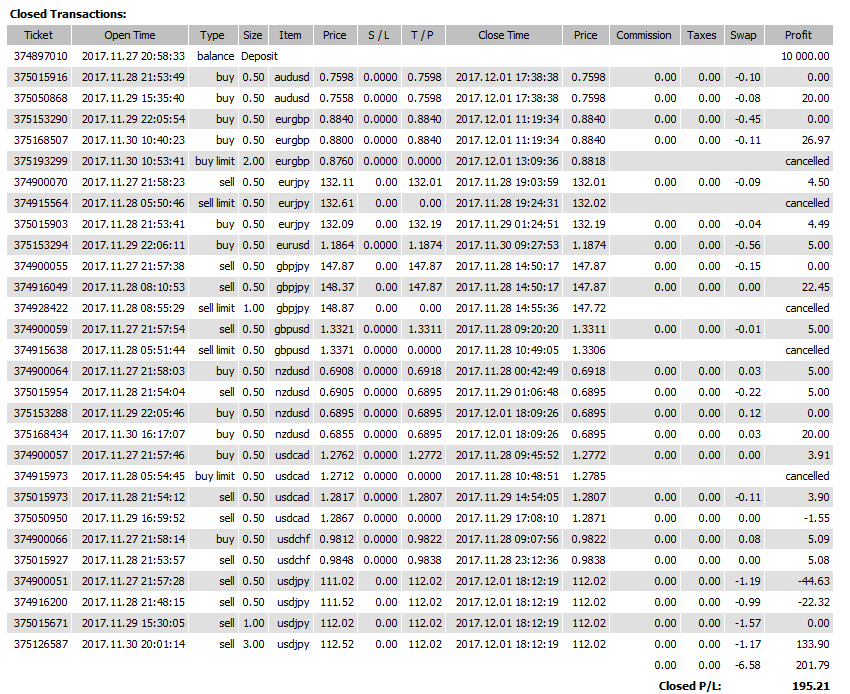Screen dimensions: 850x694
Task: Click the Closed P/L label
Action: click(690, 686)
